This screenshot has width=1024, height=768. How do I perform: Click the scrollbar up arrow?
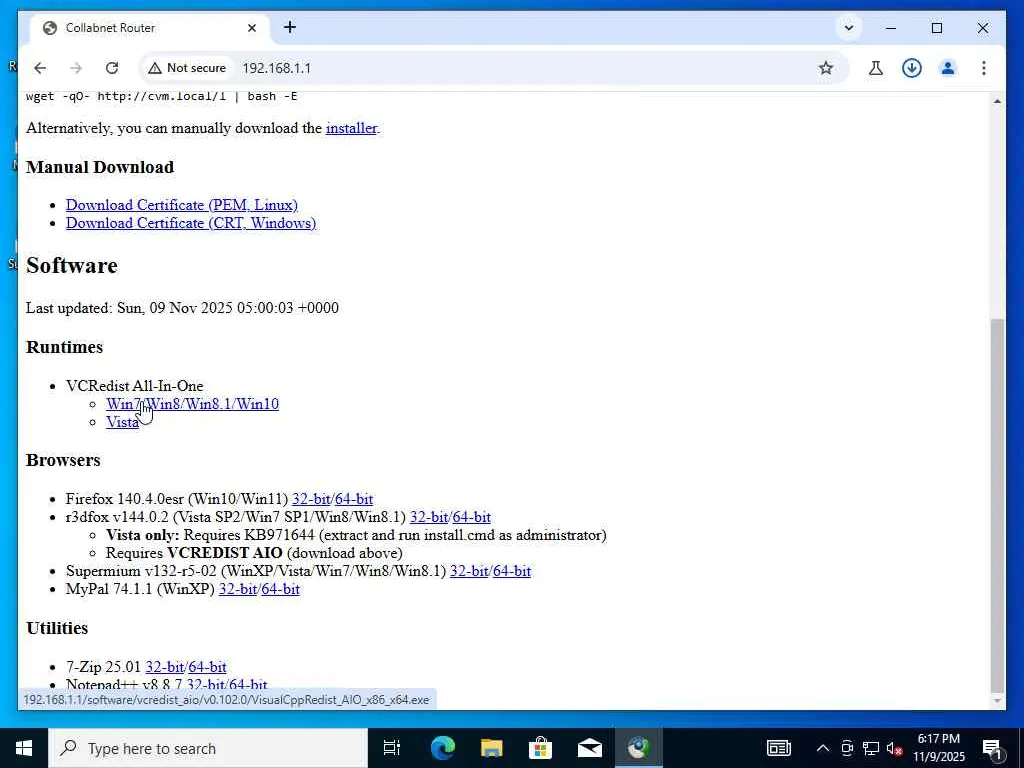click(997, 101)
